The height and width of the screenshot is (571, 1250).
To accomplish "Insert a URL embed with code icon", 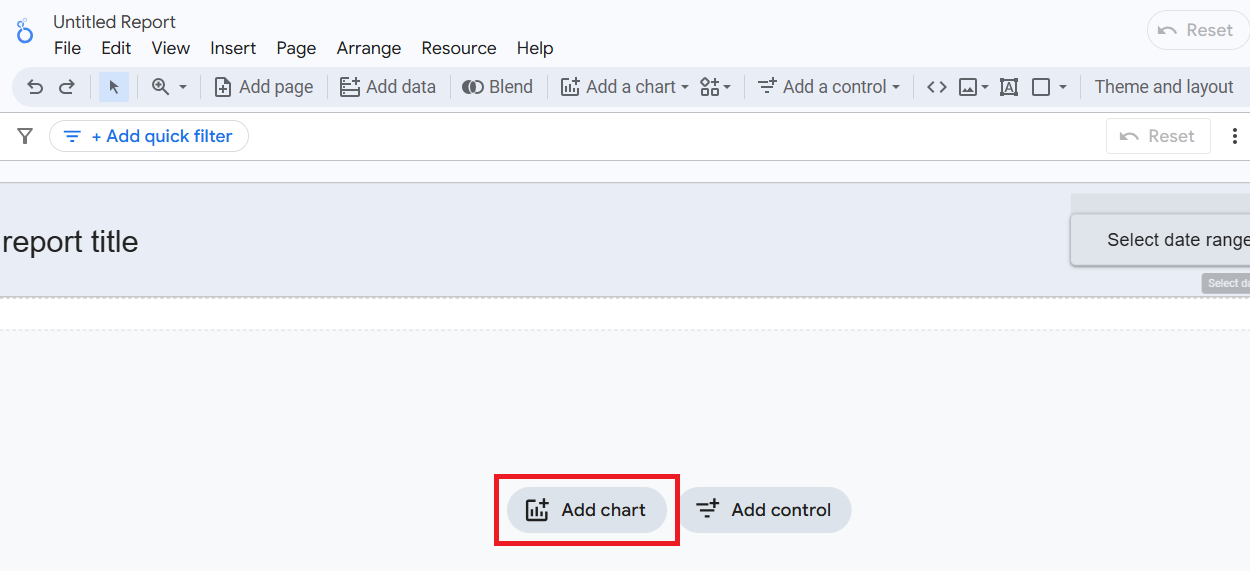I will pos(936,87).
